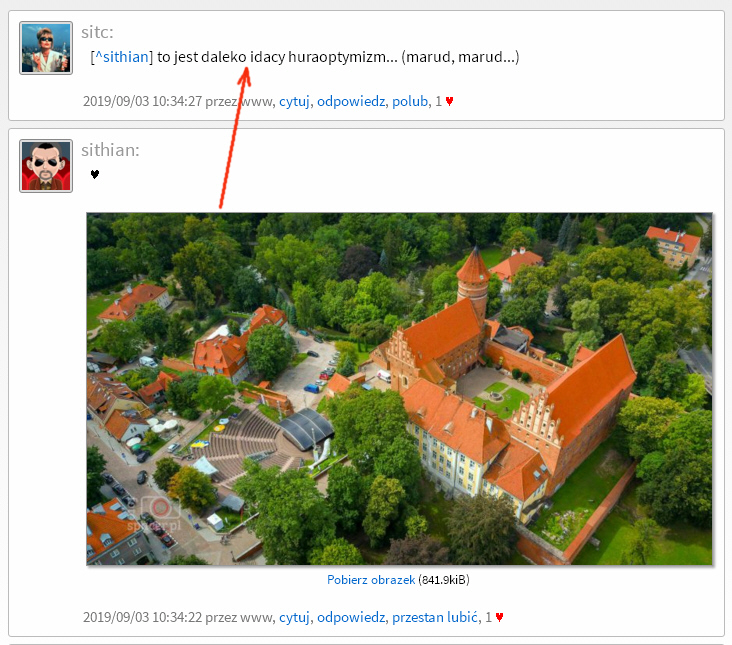Screen dimensions: 732x645
Task: Follow the ^sithian mention link
Action: 121,57
